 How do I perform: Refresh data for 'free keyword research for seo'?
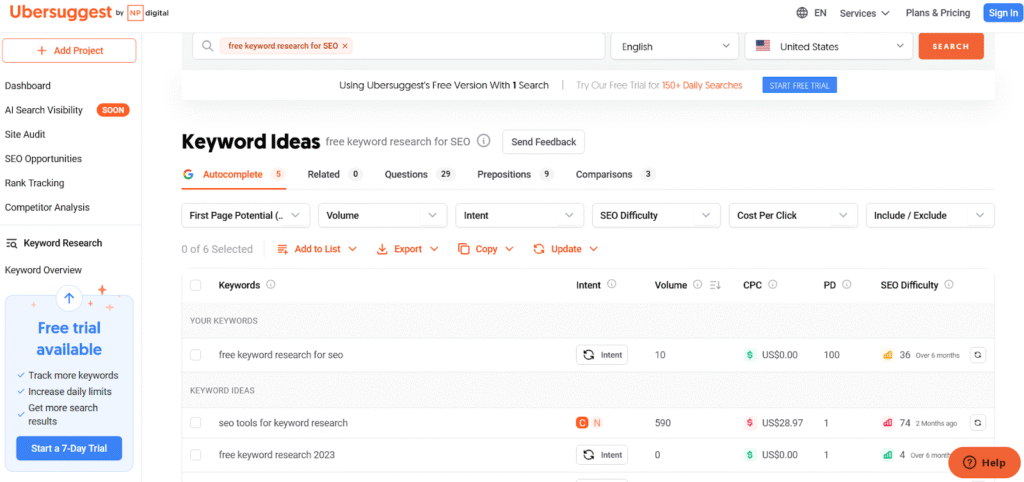[978, 355]
